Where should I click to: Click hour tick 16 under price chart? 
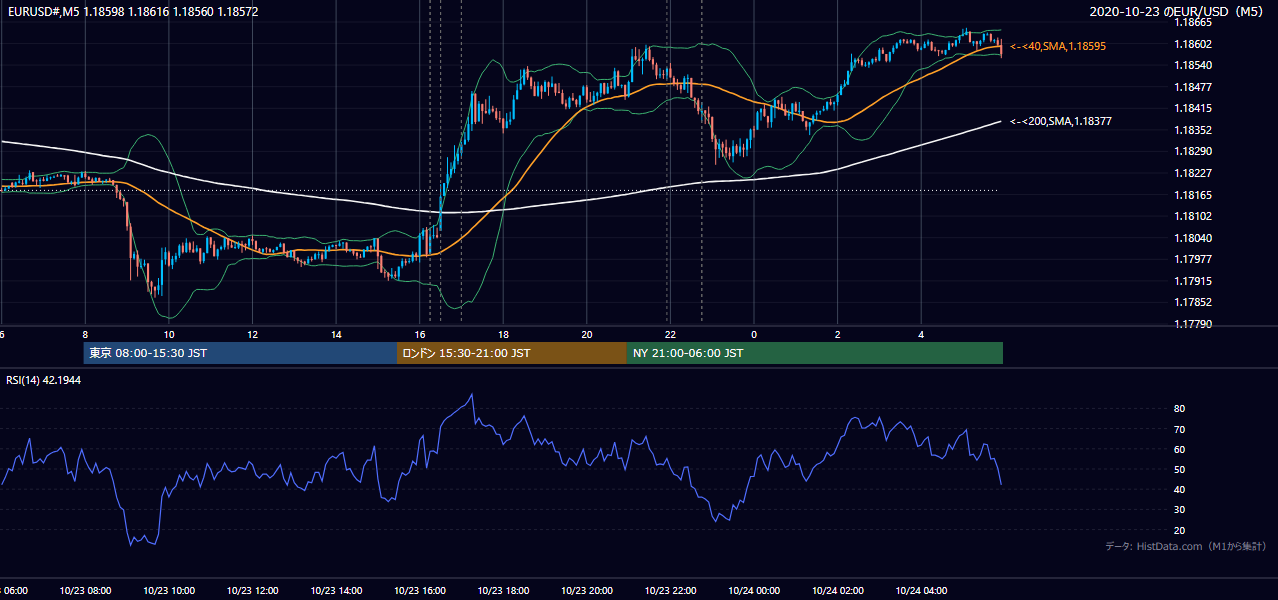[420, 334]
